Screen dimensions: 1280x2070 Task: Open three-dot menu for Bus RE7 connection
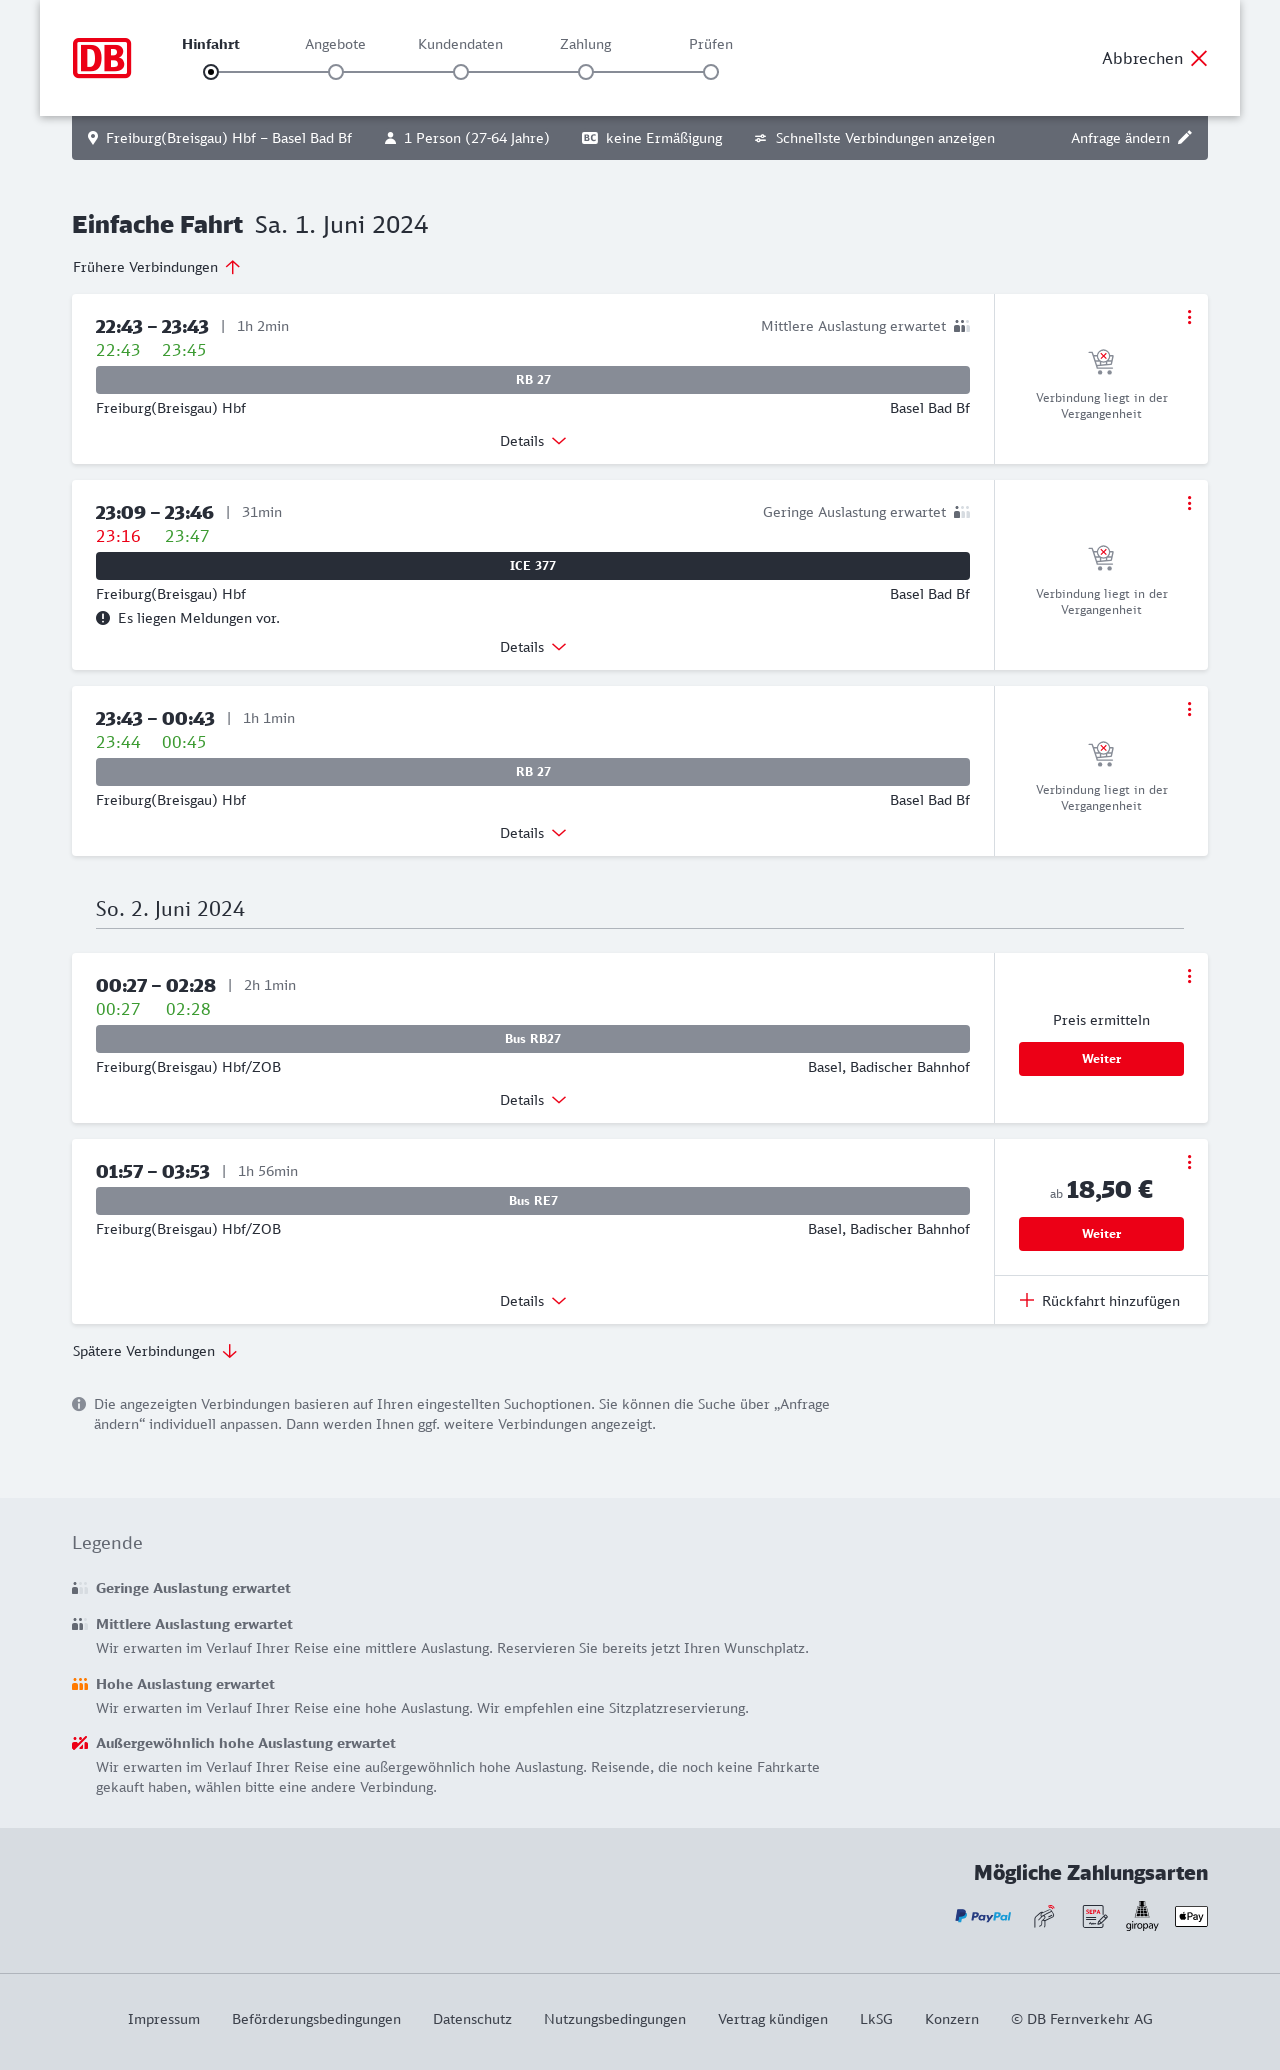pyautogui.click(x=1189, y=1162)
